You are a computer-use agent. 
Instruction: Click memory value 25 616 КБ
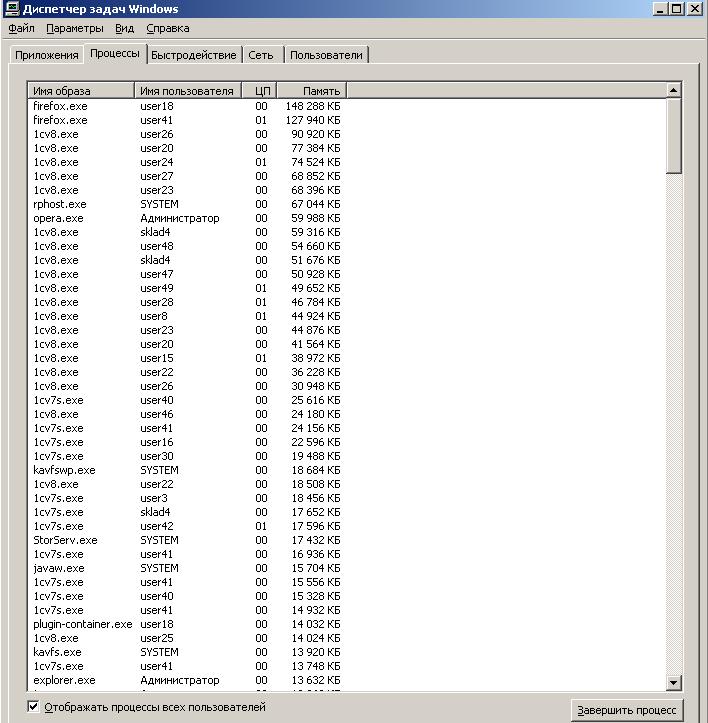tap(315, 400)
